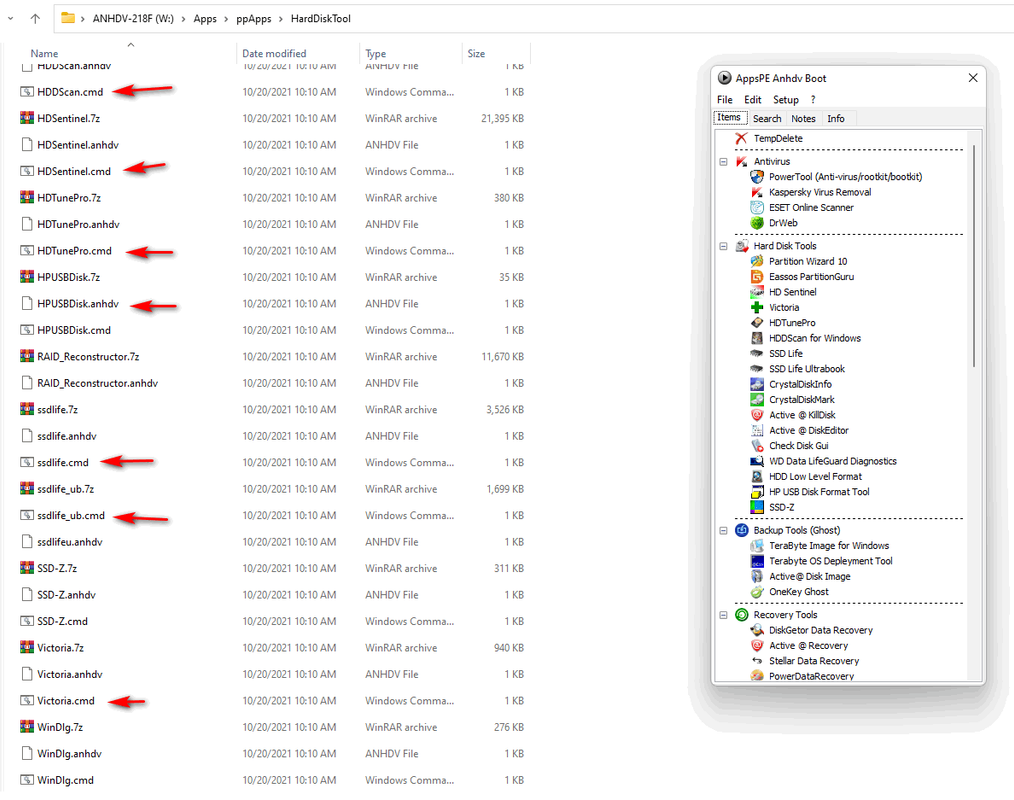Select ESET Online Scanner icon
This screenshot has height=800, width=1014.
point(757,208)
